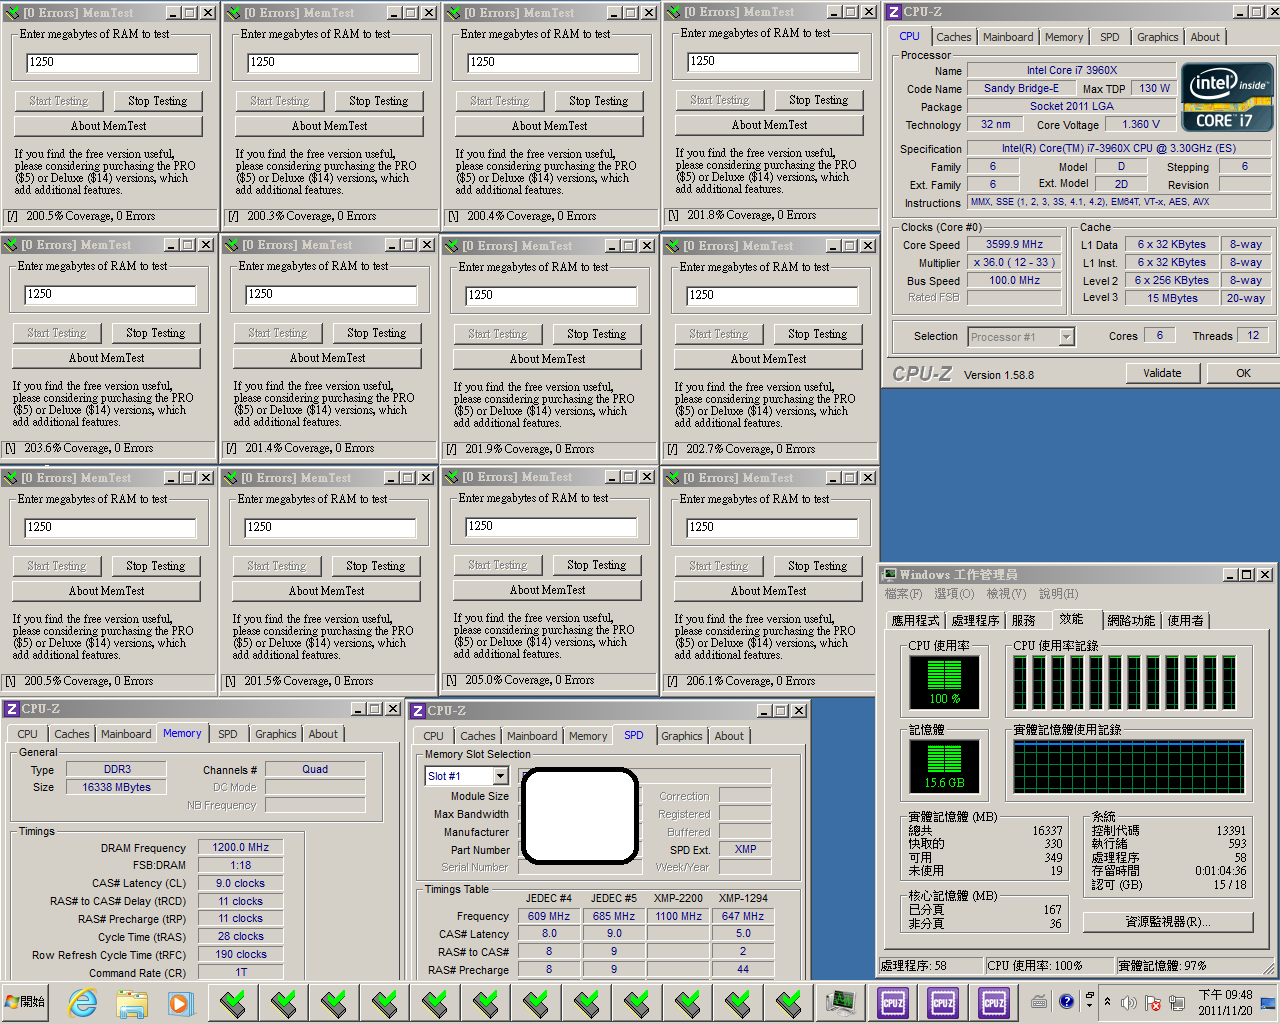This screenshot has width=1280, height=1024.
Task: Click the OK button in CPU-Z
Action: [x=1243, y=373]
